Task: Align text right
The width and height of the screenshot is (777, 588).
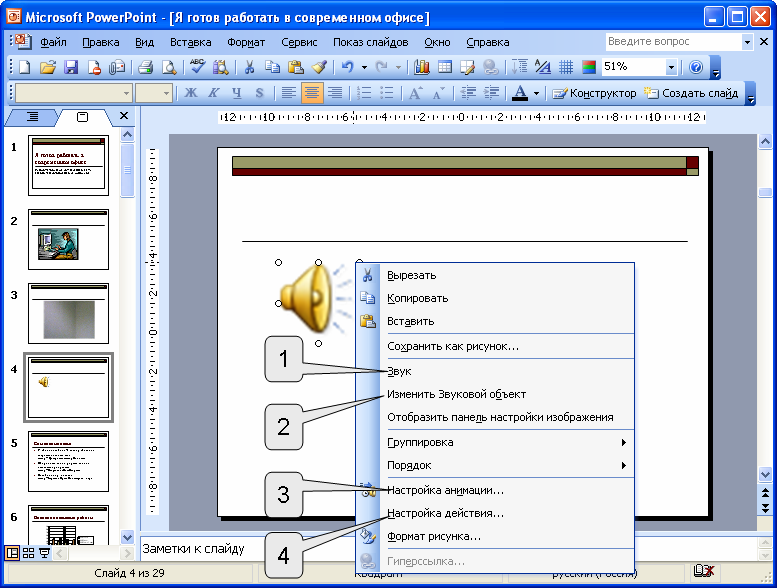Action: [335, 93]
